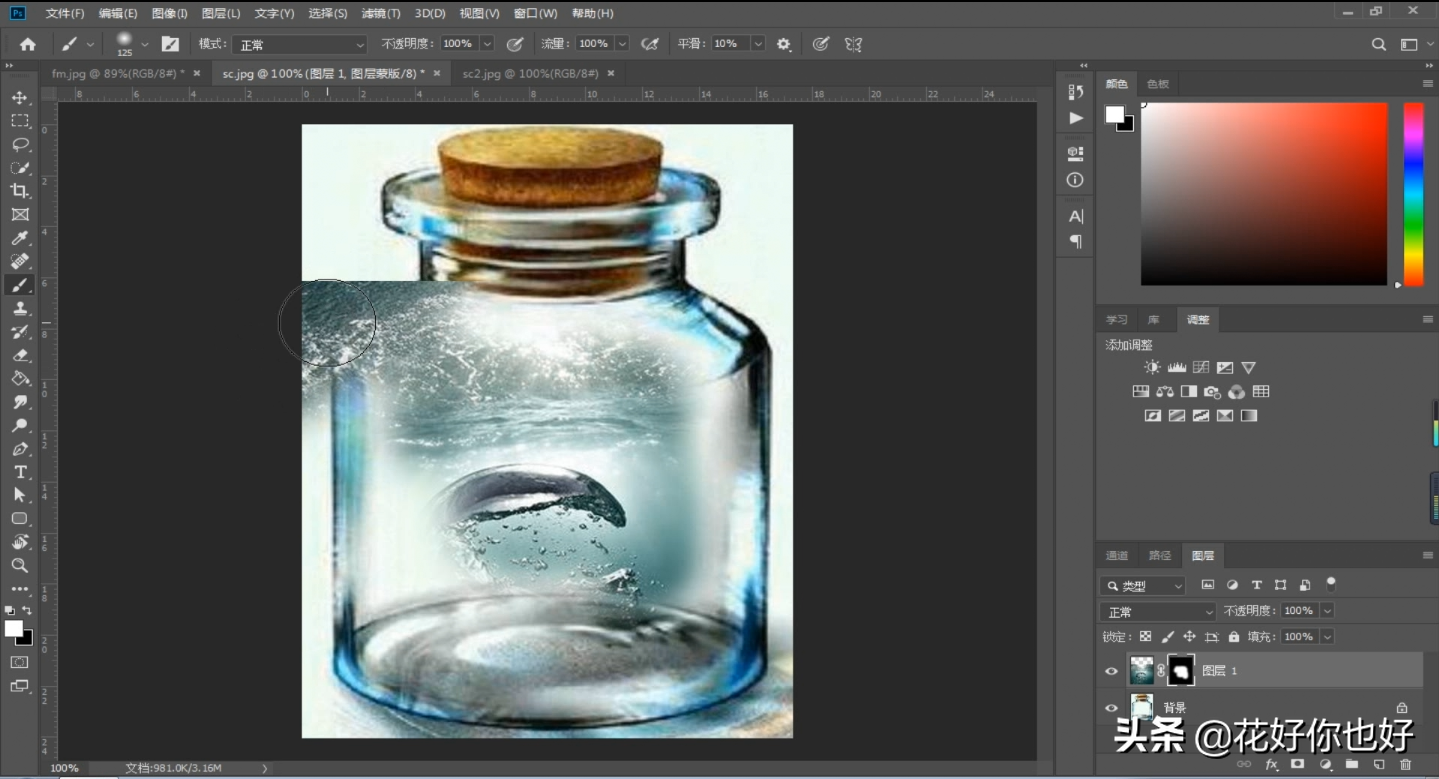
Task: Select the 图层 1 layer mask thumbnail
Action: point(1181,671)
